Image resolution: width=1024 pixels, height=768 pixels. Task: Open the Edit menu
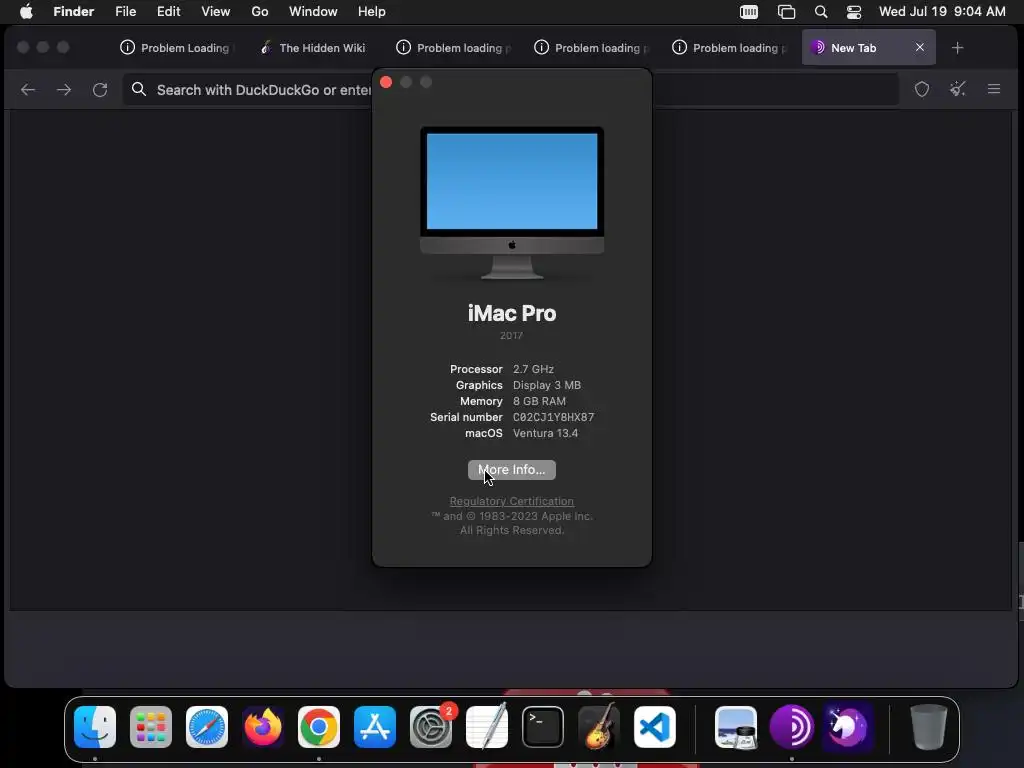point(168,12)
